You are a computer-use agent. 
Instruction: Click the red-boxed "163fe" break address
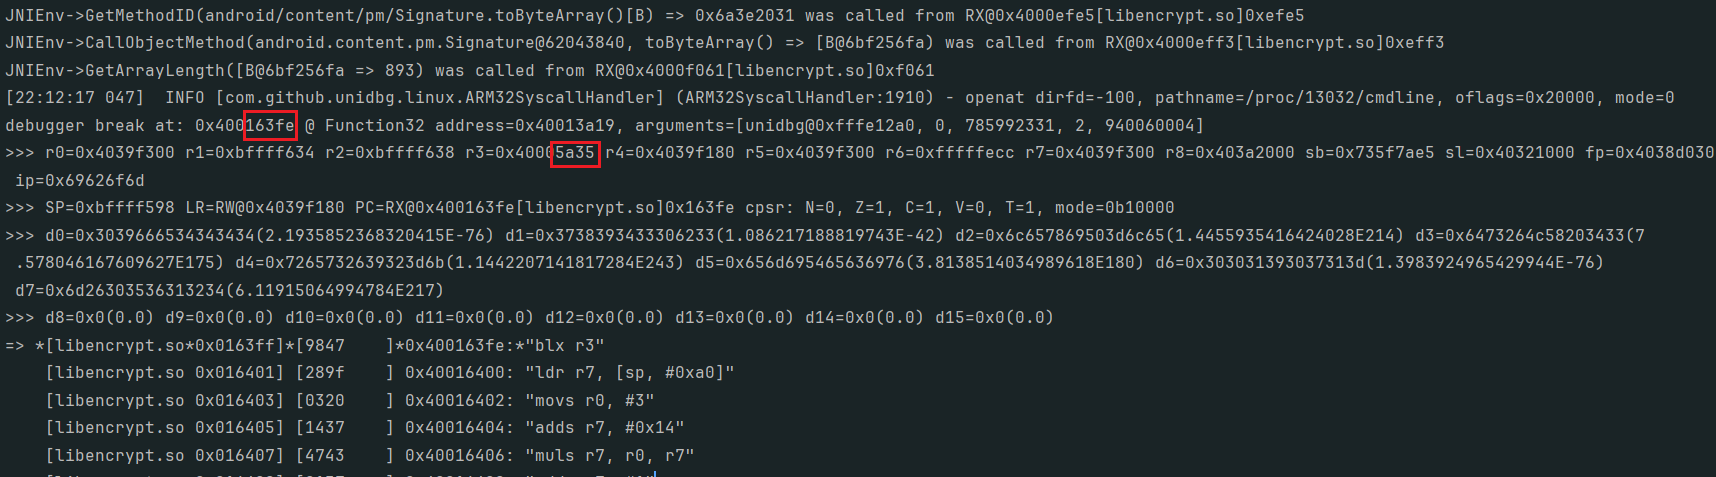point(270,126)
